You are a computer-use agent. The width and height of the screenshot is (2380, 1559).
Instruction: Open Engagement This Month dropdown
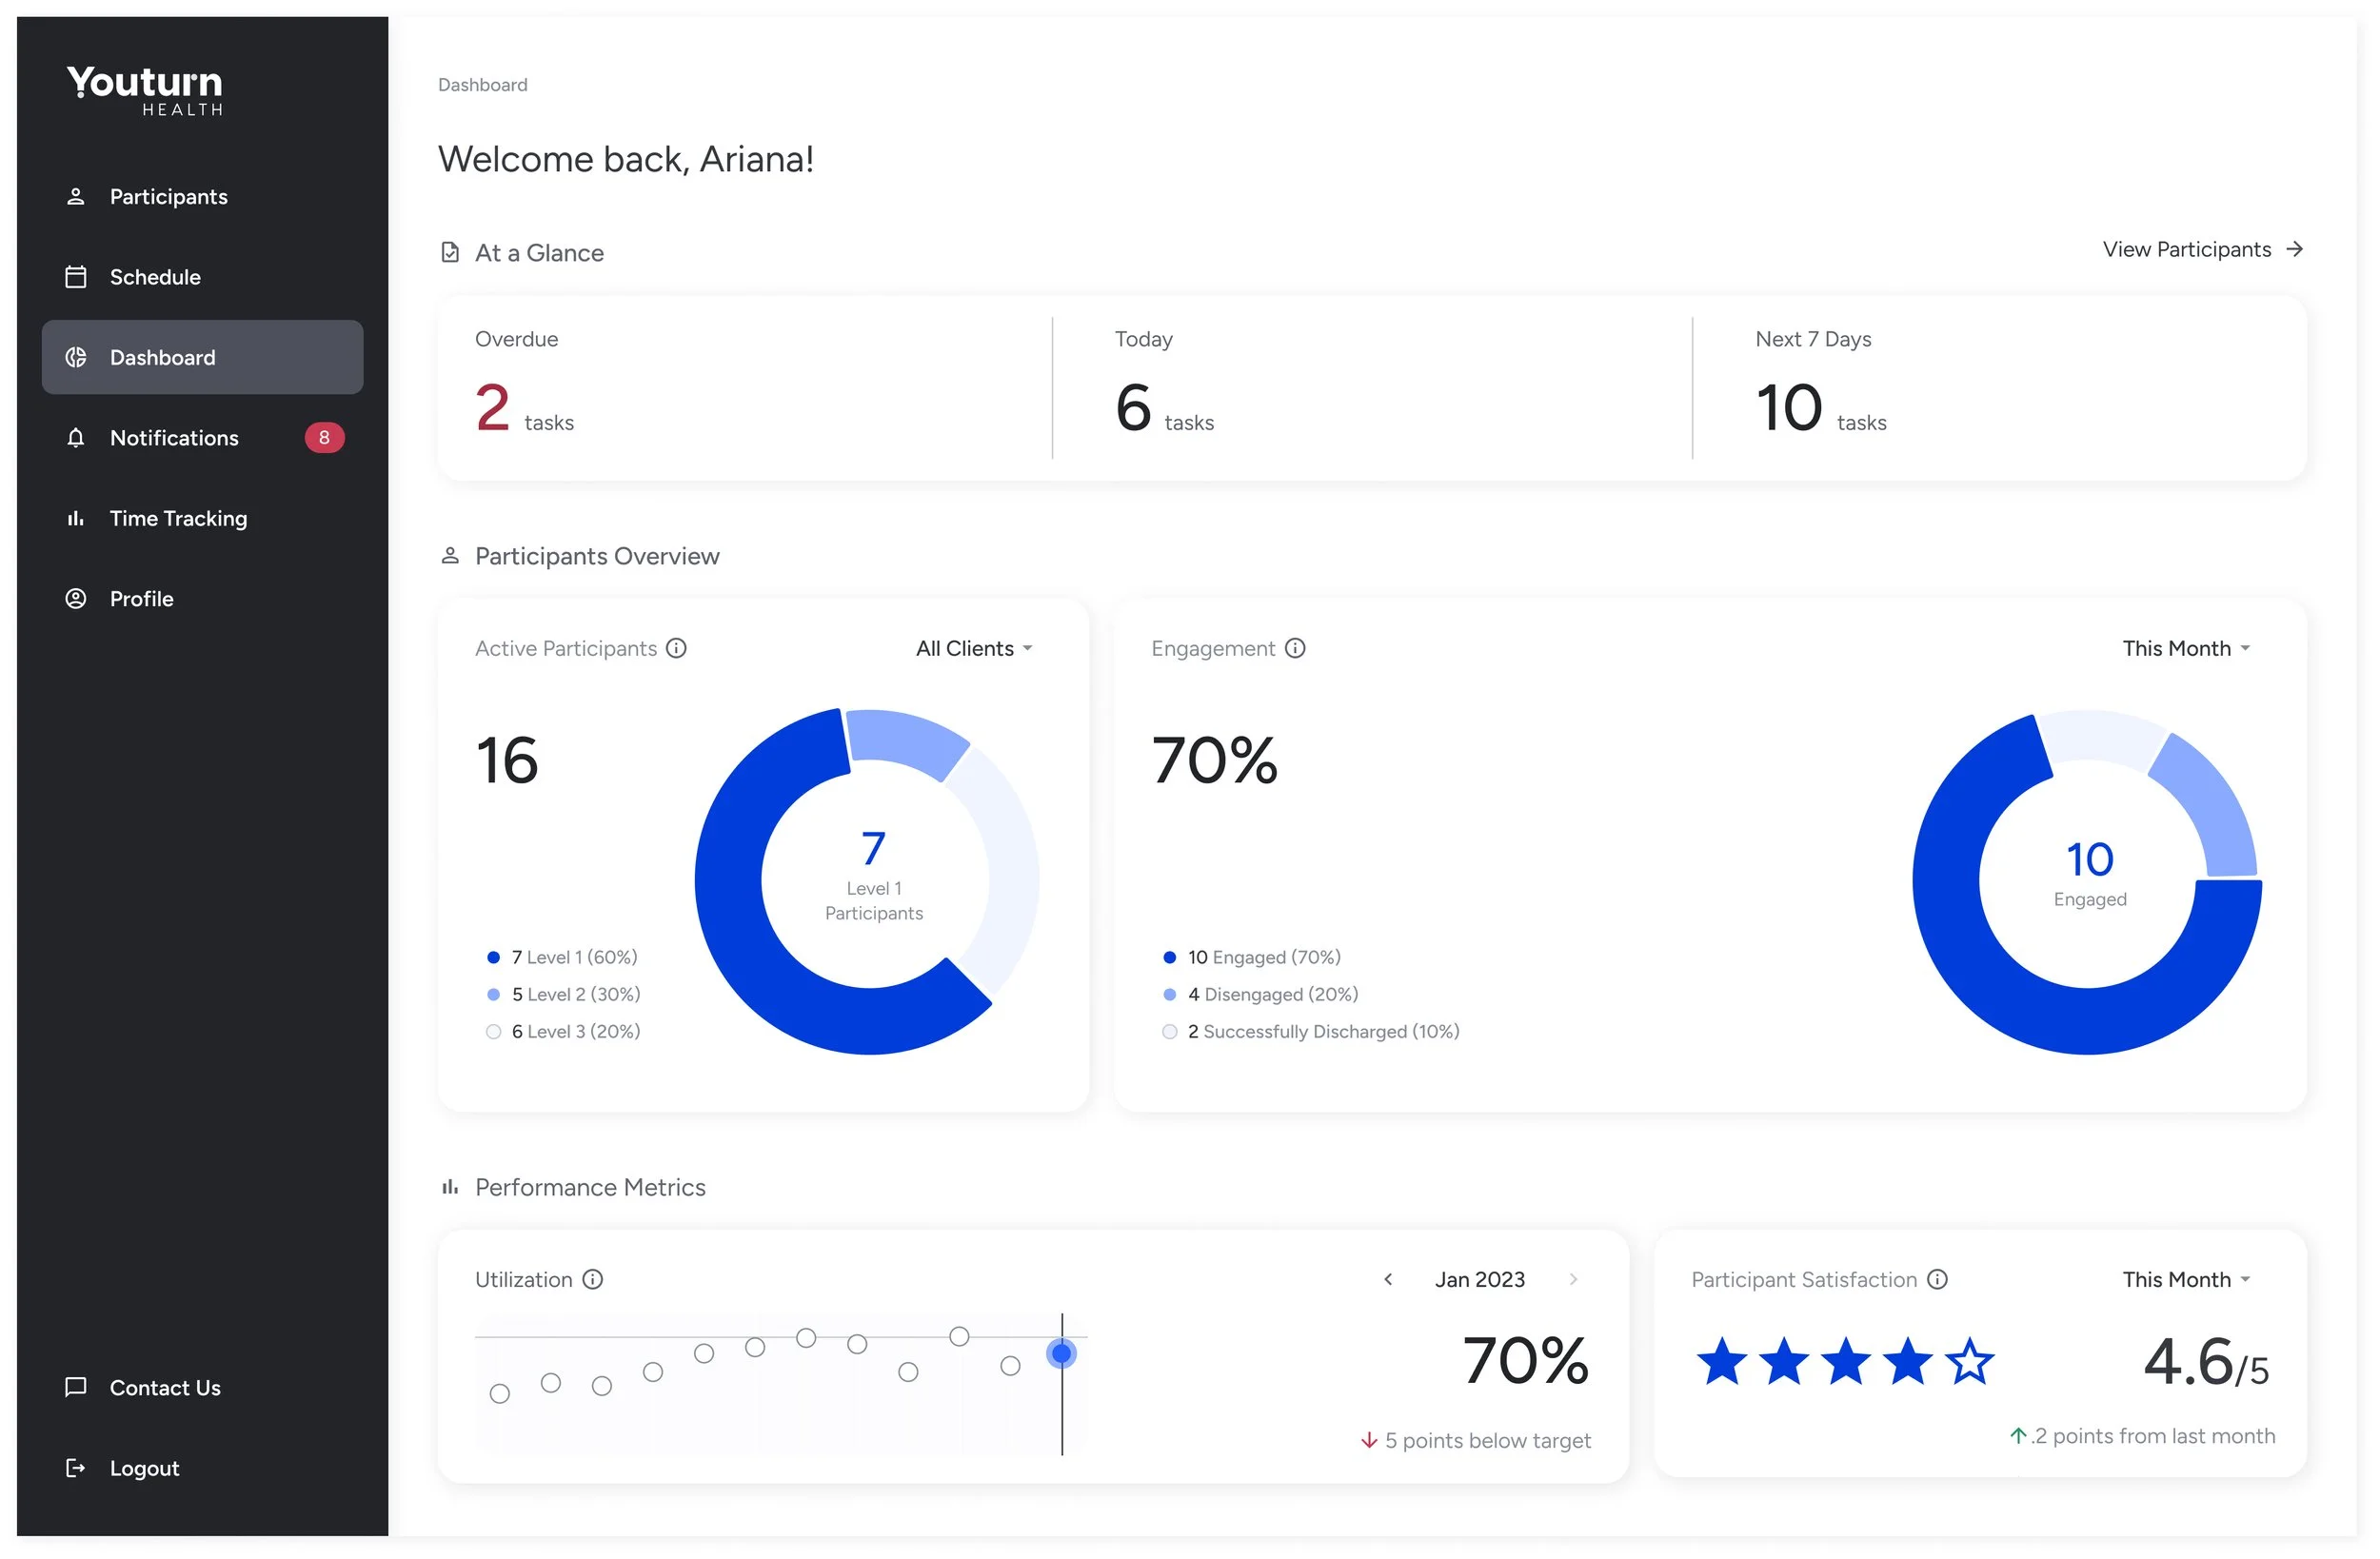pyautogui.click(x=2185, y=648)
